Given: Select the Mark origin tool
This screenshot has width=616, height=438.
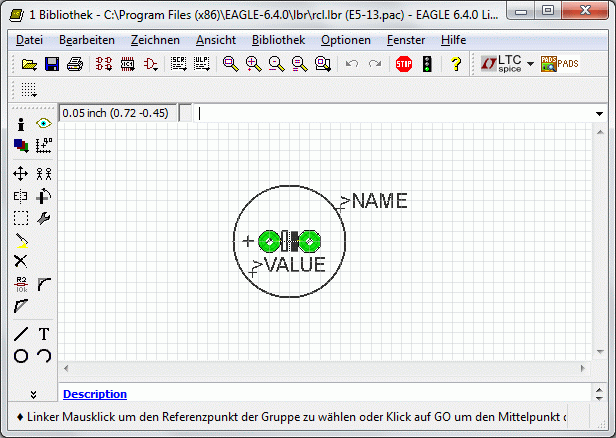Looking at the screenshot, I should tap(44, 146).
